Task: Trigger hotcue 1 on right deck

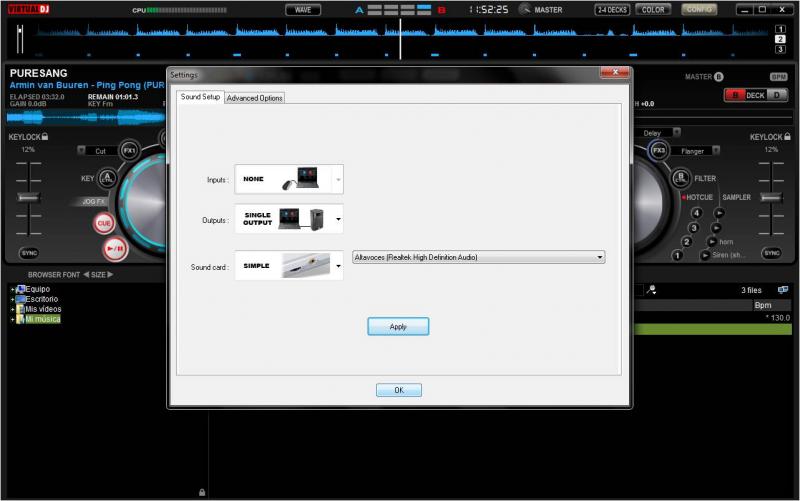Action: [x=677, y=255]
